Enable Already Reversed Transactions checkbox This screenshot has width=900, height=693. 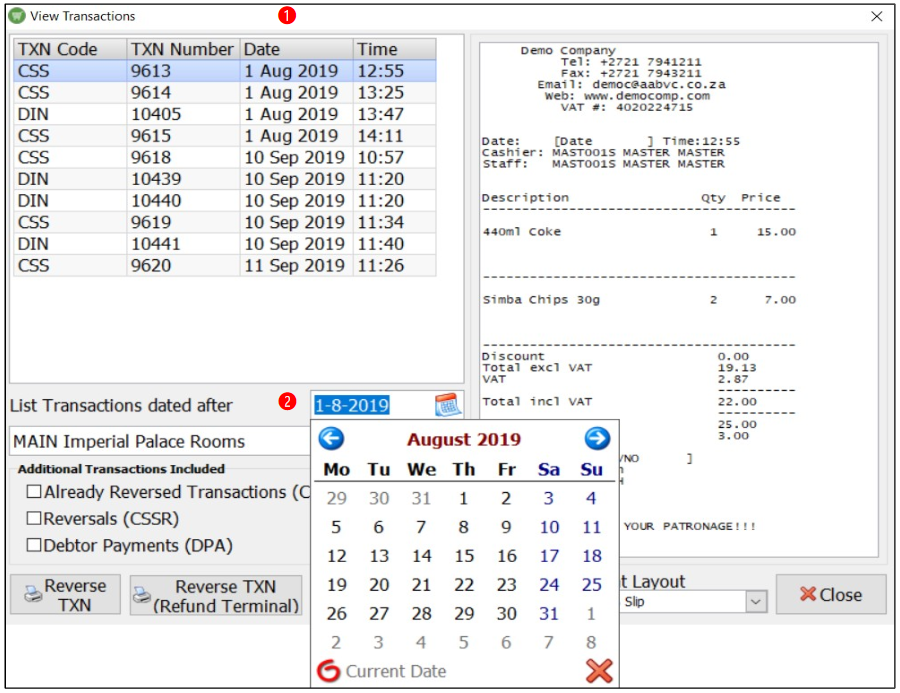tap(34, 491)
